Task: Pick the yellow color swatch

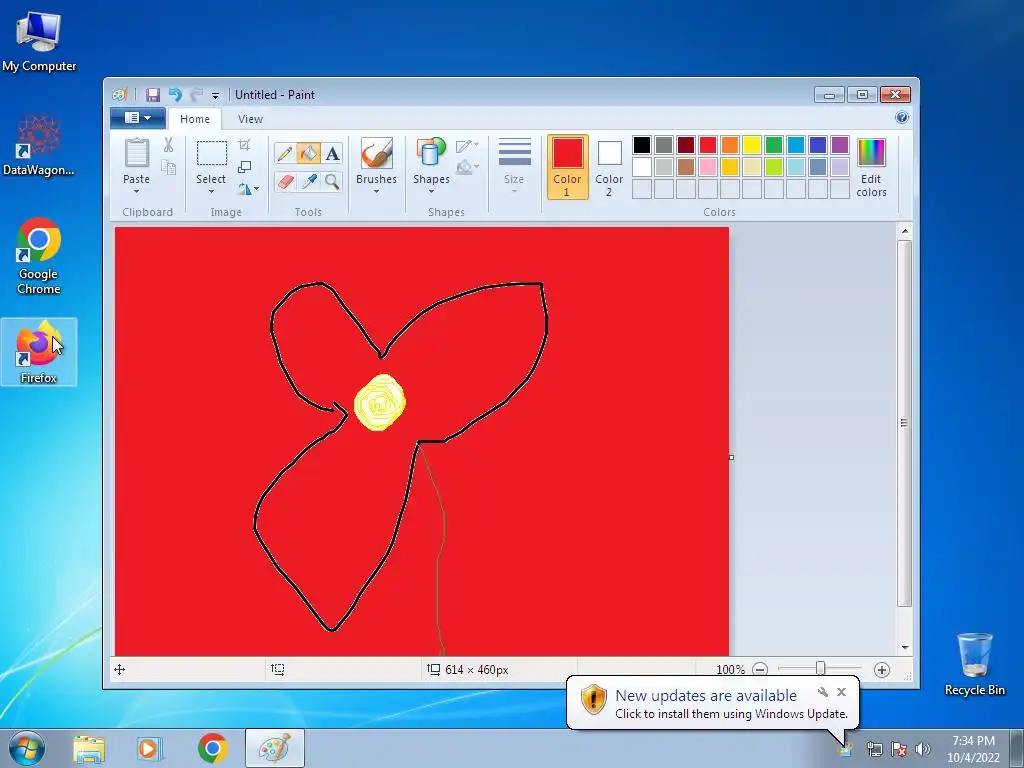Action: pos(752,145)
